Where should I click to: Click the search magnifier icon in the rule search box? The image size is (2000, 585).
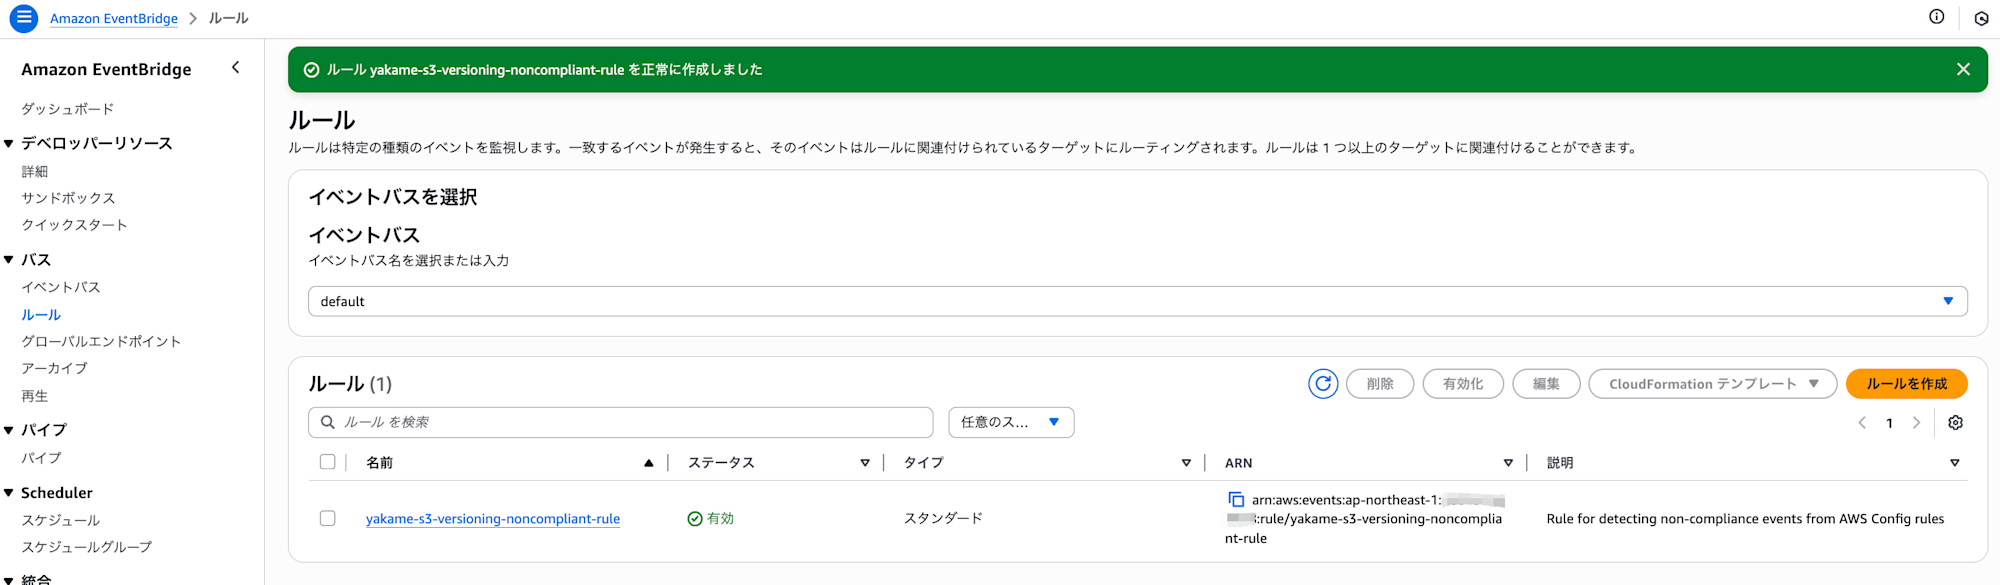click(327, 422)
